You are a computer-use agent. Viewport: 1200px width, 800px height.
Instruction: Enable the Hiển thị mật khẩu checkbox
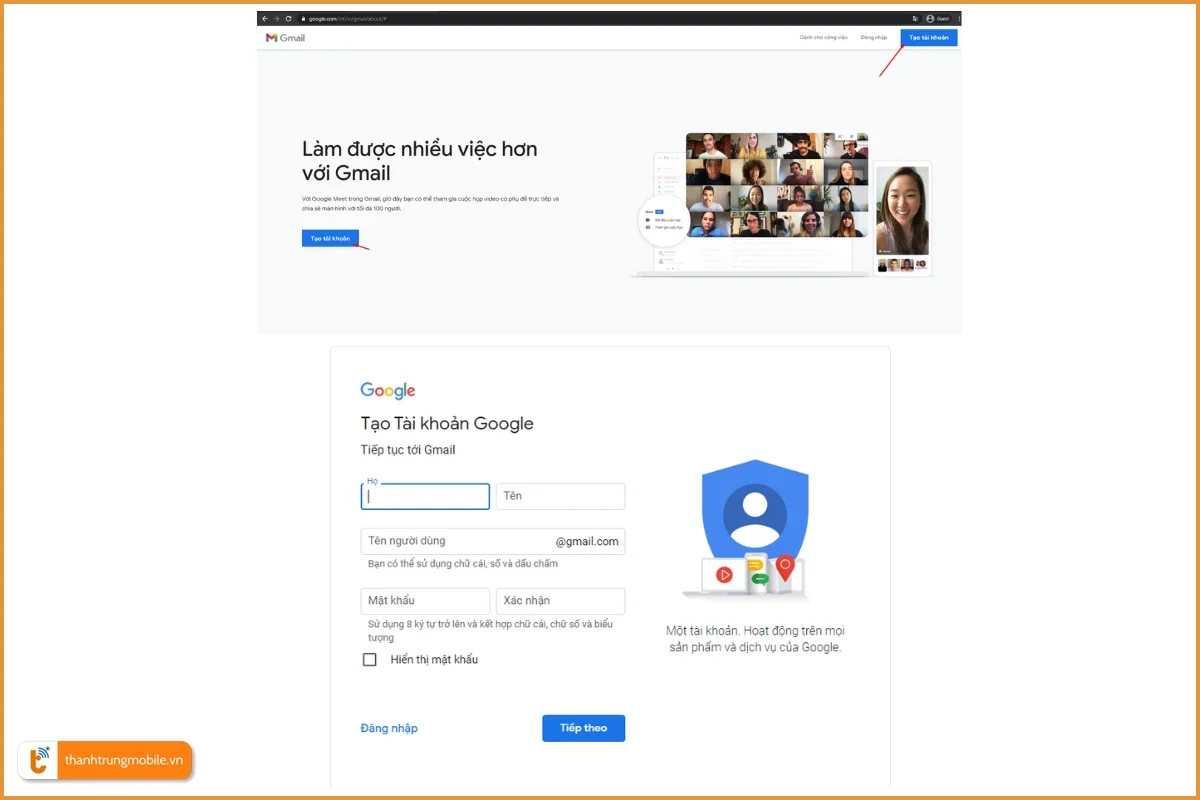369,659
